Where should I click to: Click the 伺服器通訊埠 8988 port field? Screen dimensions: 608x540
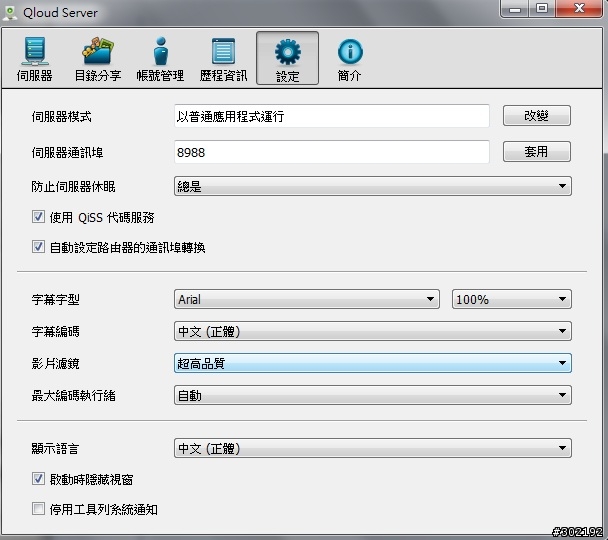pos(332,152)
